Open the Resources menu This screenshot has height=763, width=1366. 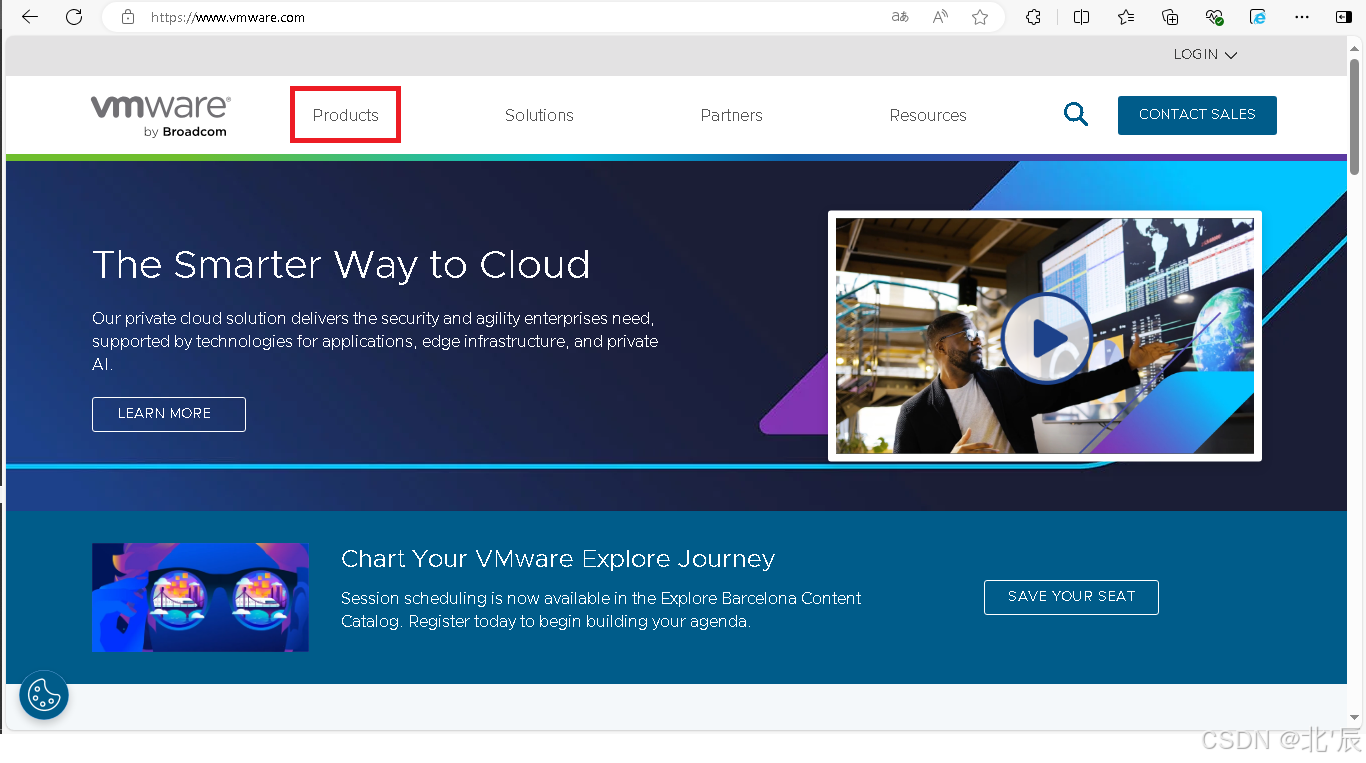pos(928,115)
